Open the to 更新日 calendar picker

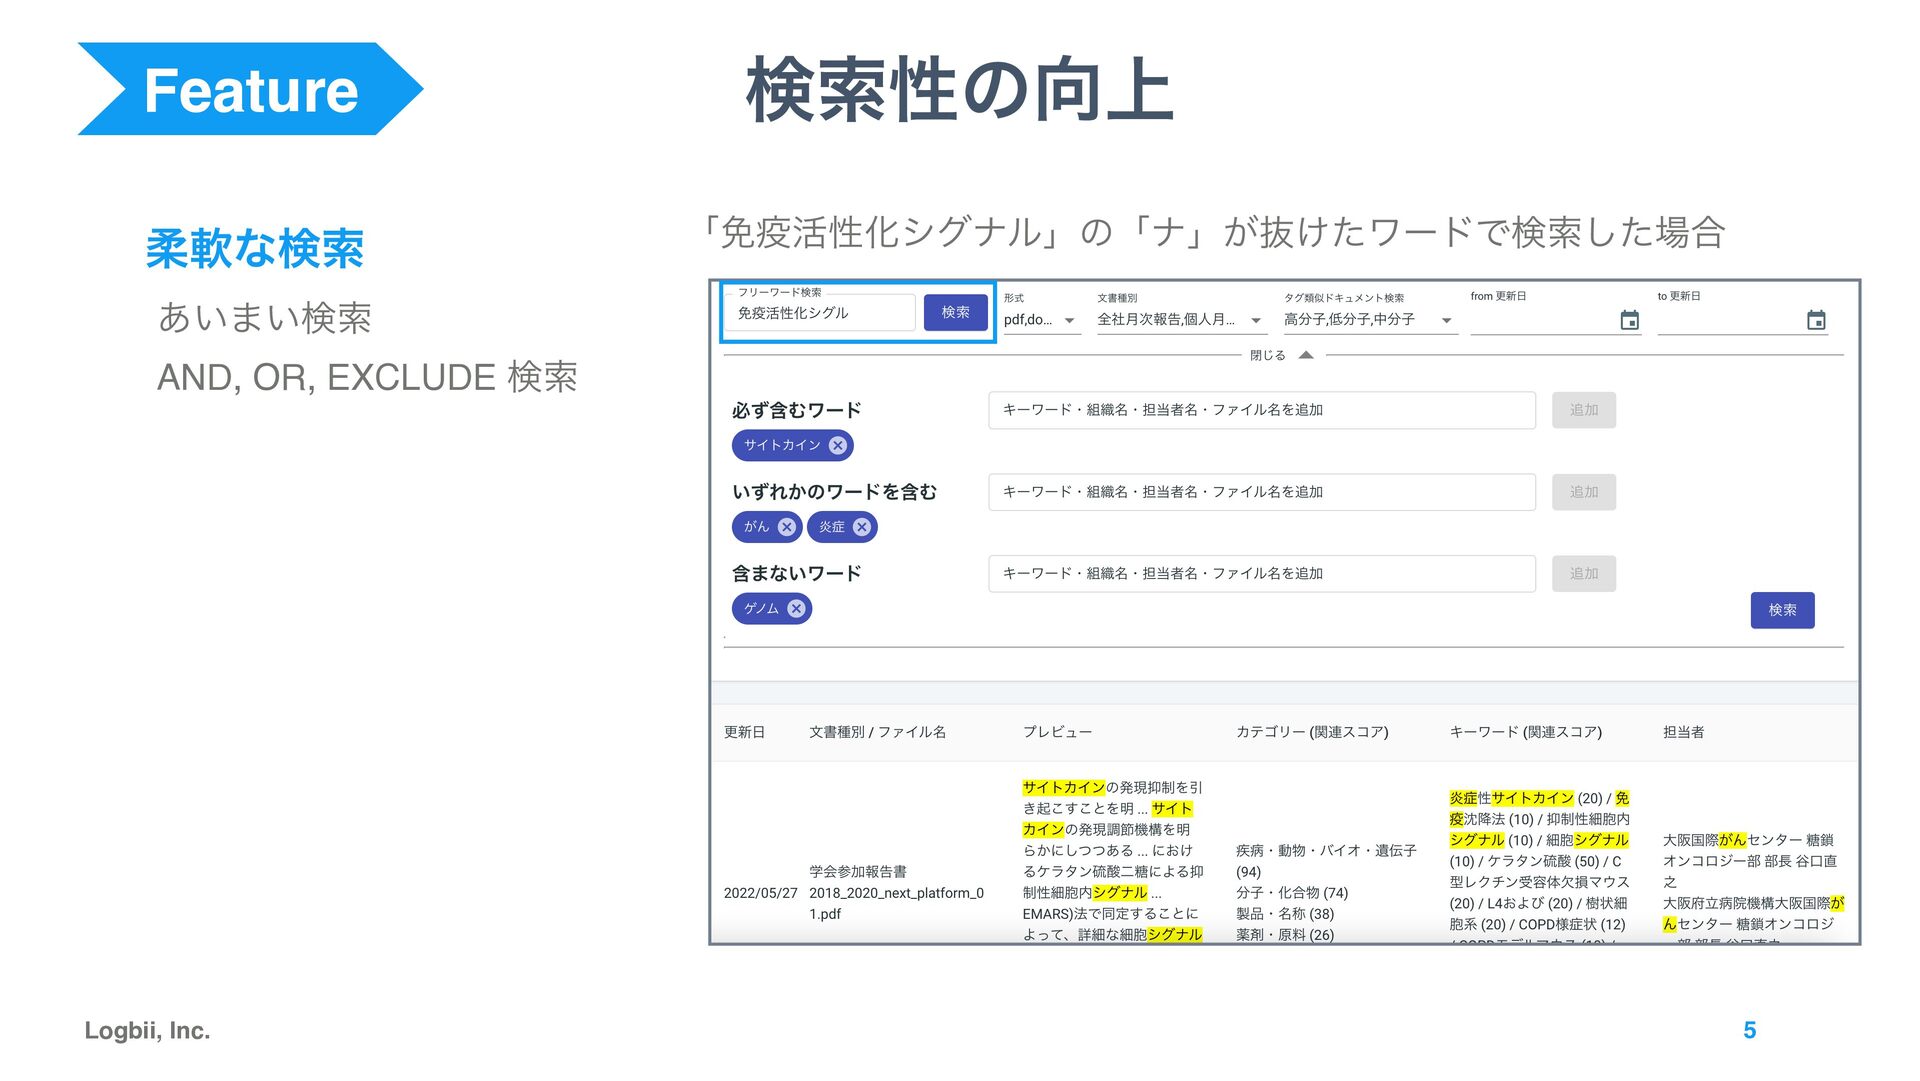[x=1816, y=321]
